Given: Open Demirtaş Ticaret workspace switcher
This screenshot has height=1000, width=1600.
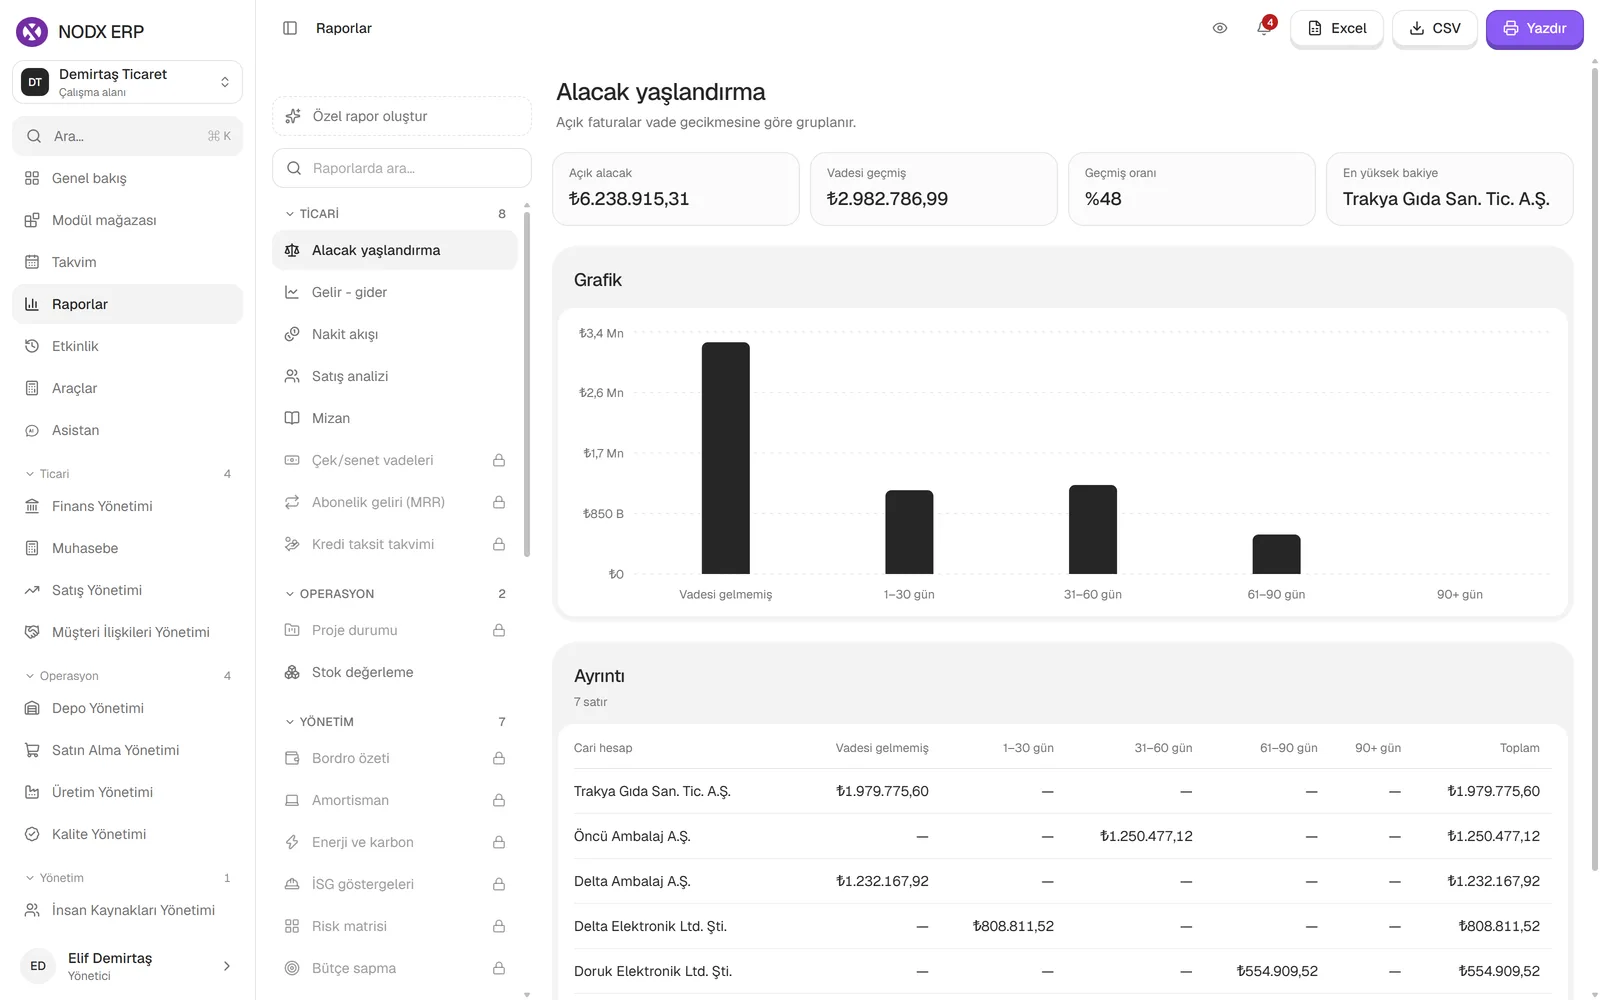Looking at the screenshot, I should click(x=127, y=82).
